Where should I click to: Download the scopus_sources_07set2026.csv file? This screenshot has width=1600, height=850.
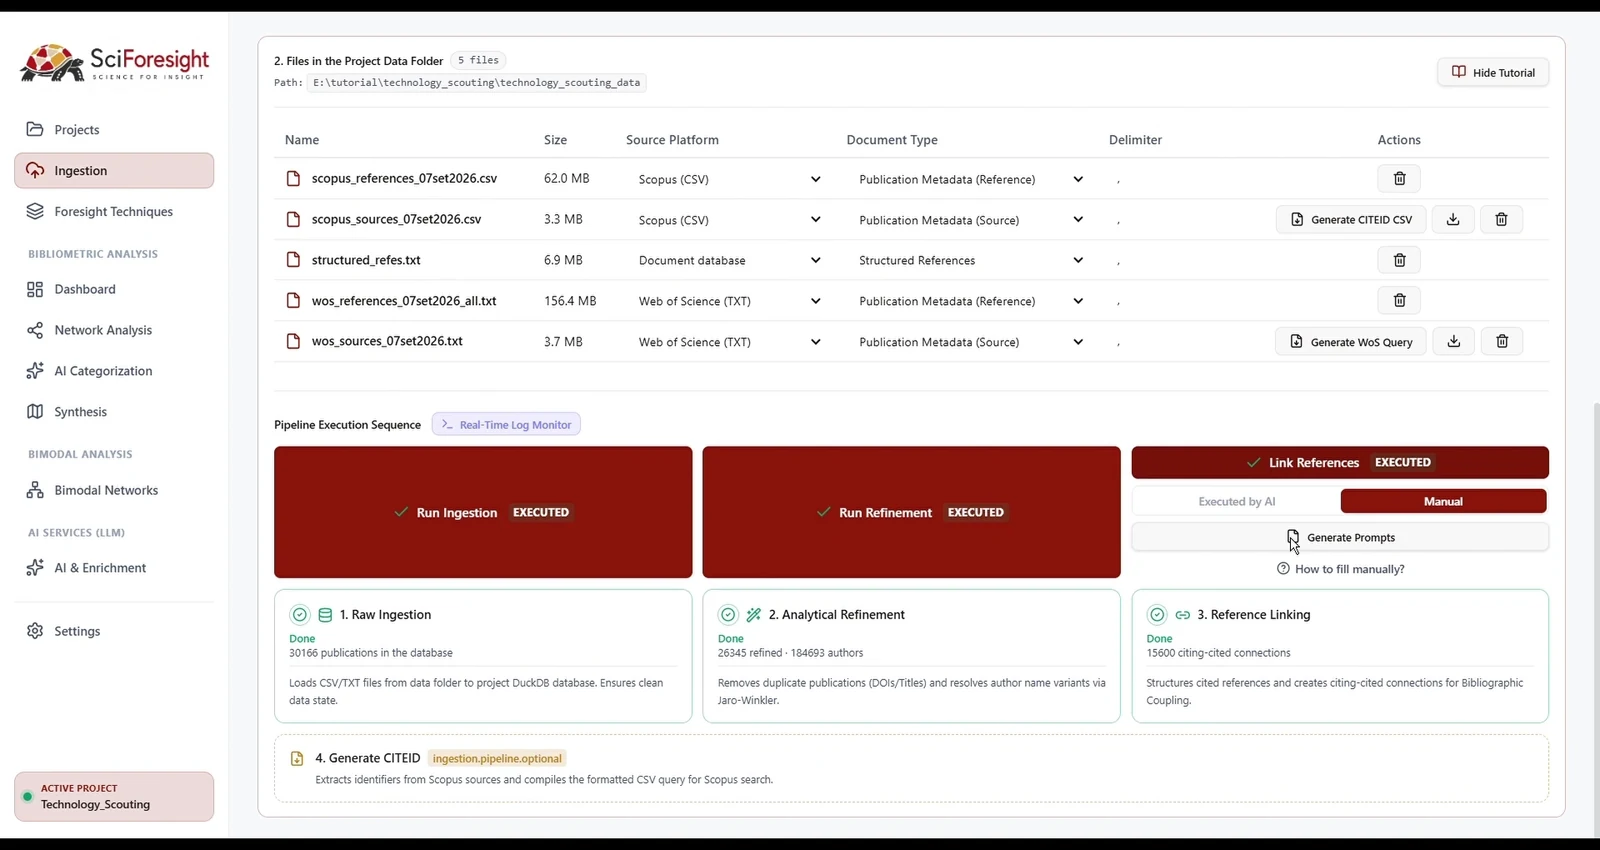[1453, 219]
